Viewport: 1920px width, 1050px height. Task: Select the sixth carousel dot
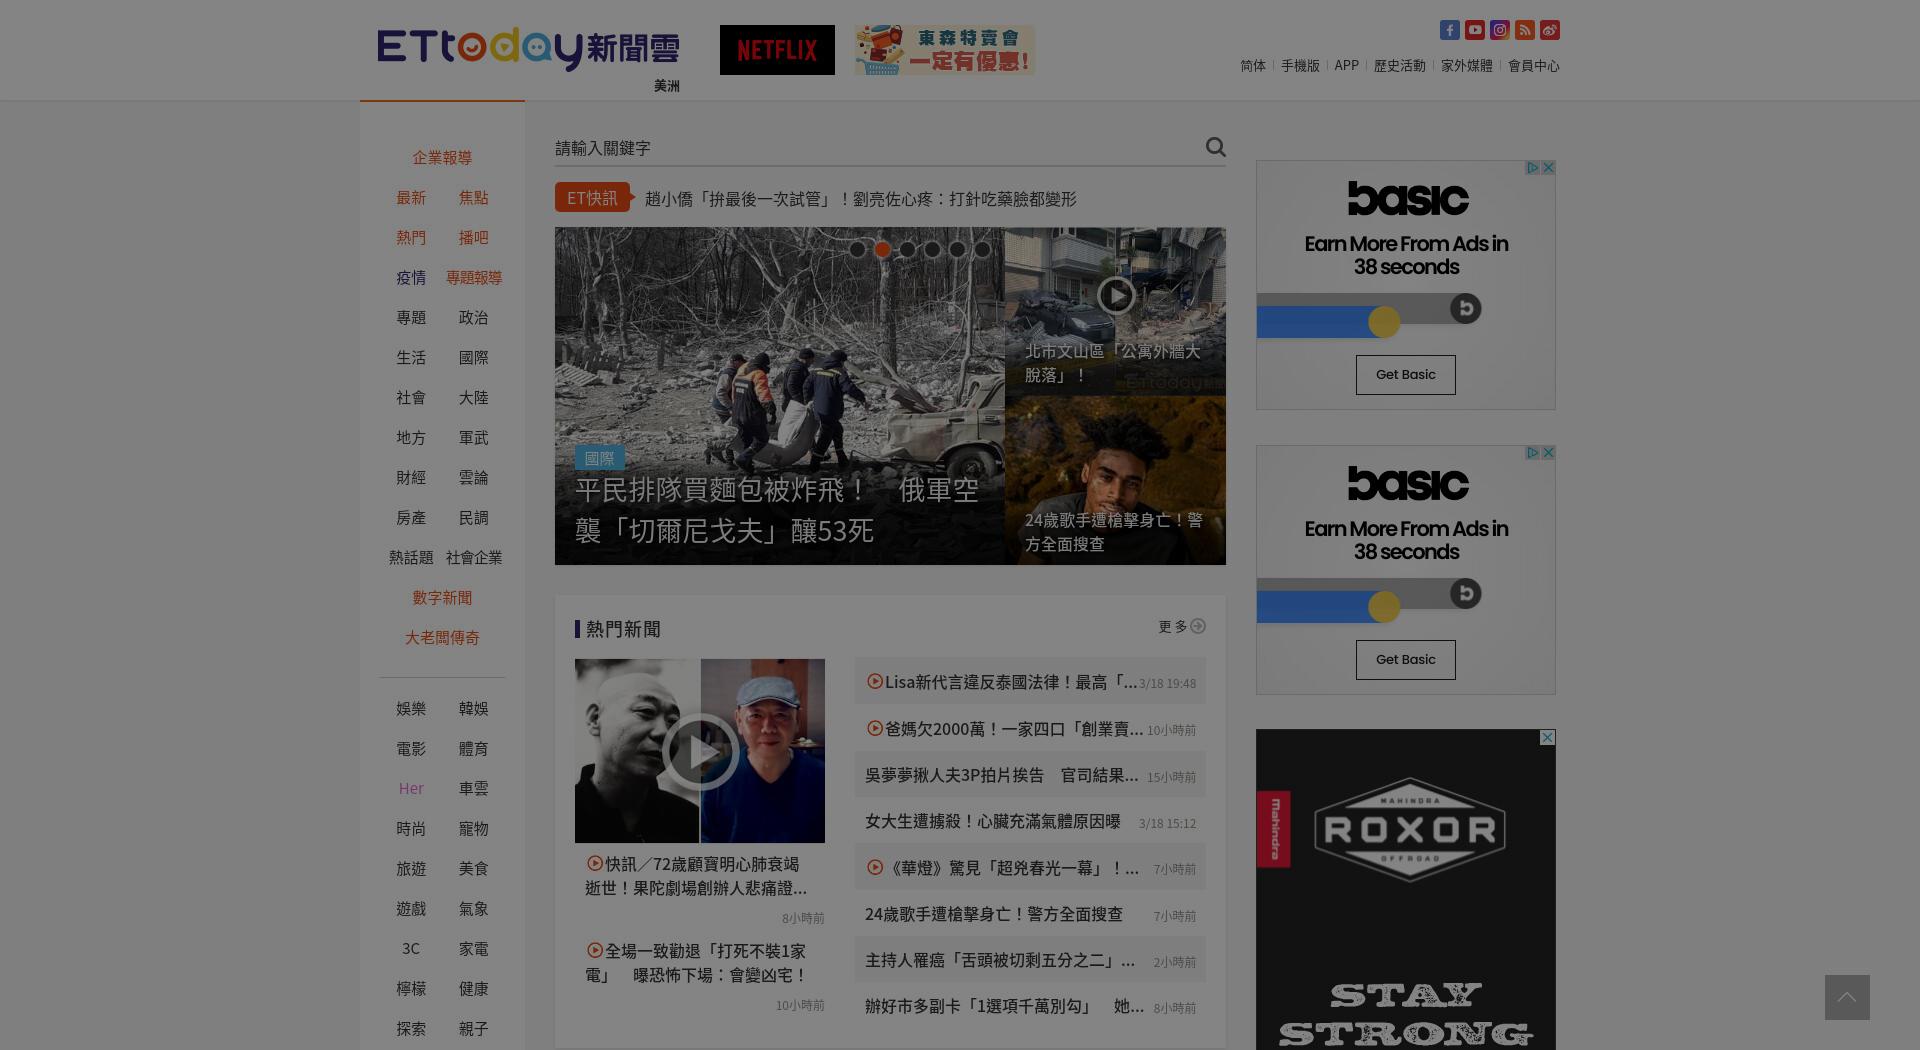coord(982,249)
